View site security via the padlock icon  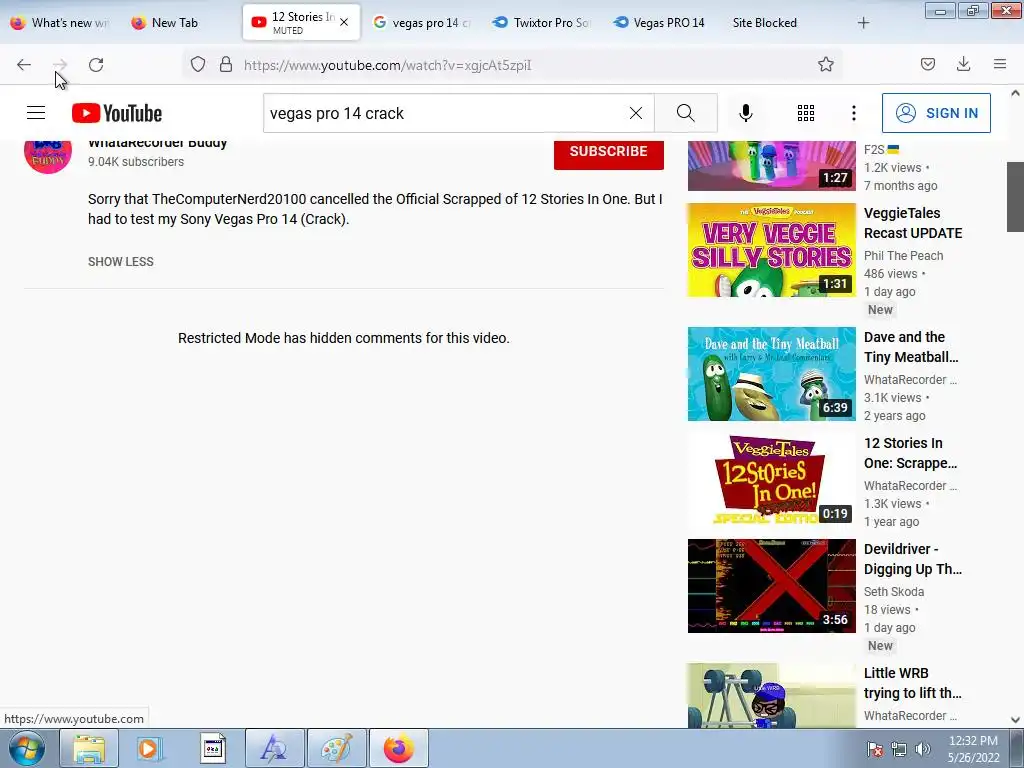(226, 64)
